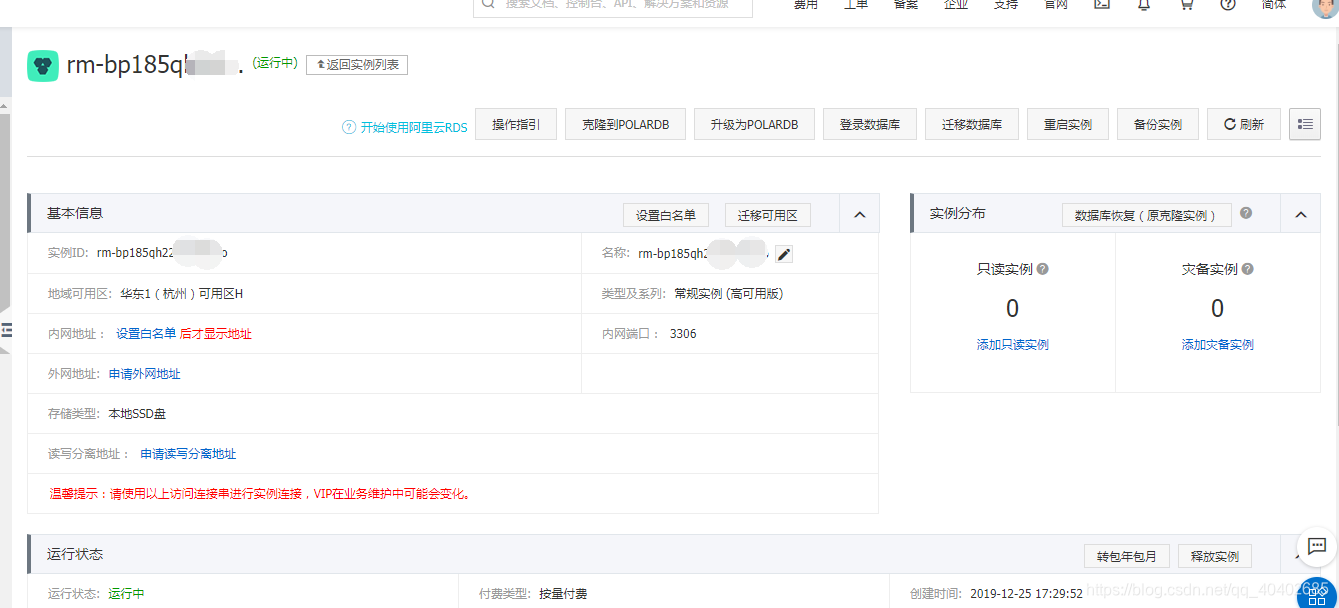Edit the instance name with the pencil icon
The image size is (1339, 608).
[x=784, y=254]
